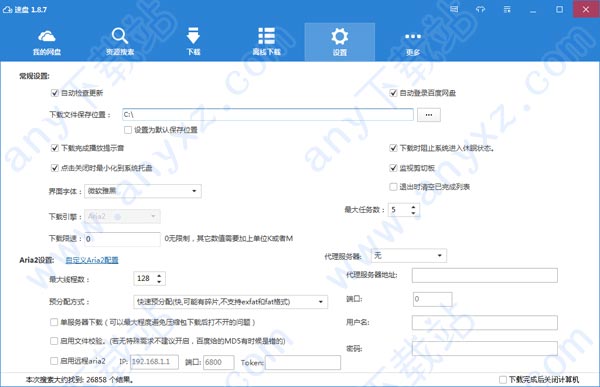600x387 pixels.
Task: Open the 自定义Aria2配置 link
Action: click(x=92, y=260)
